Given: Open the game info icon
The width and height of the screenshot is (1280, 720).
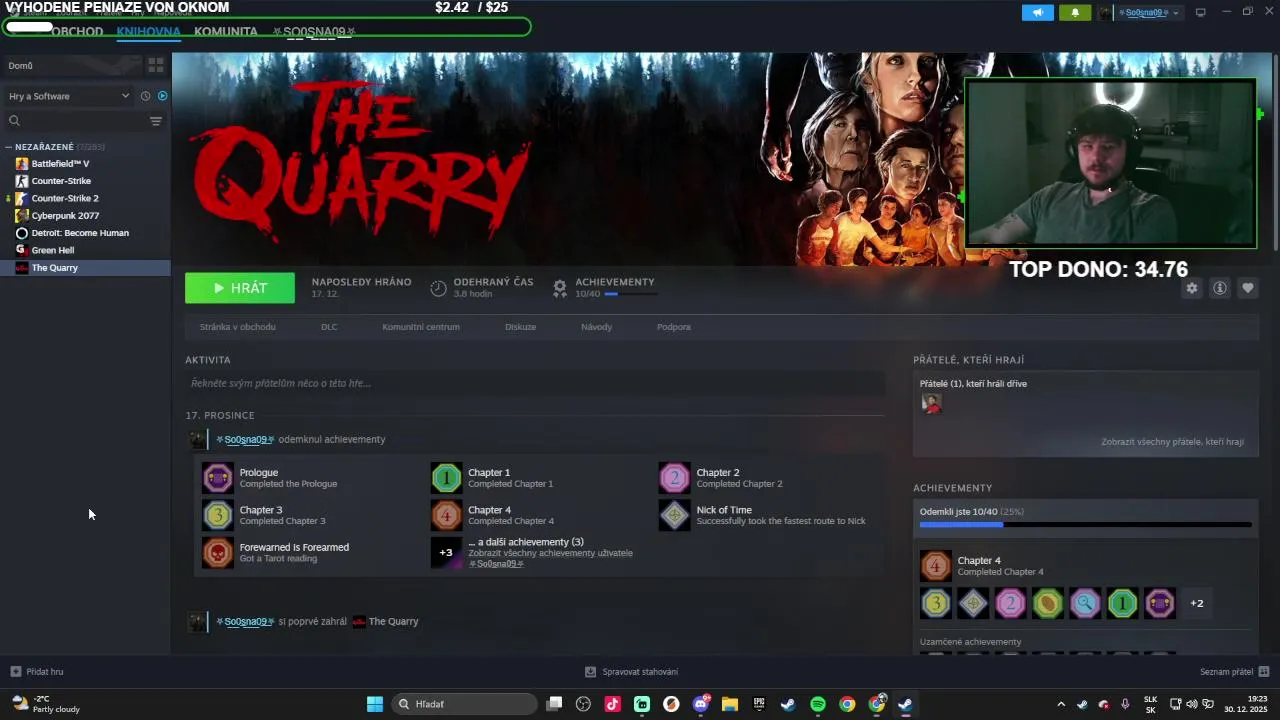Looking at the screenshot, I should [1219, 288].
